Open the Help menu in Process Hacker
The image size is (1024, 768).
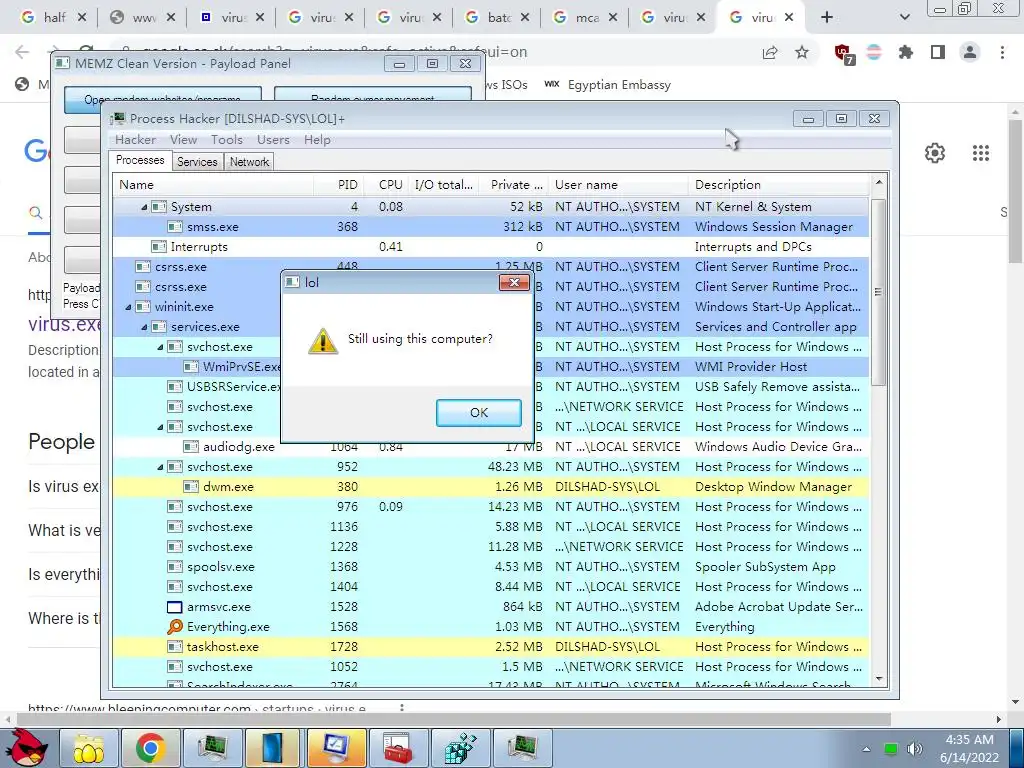coord(317,140)
